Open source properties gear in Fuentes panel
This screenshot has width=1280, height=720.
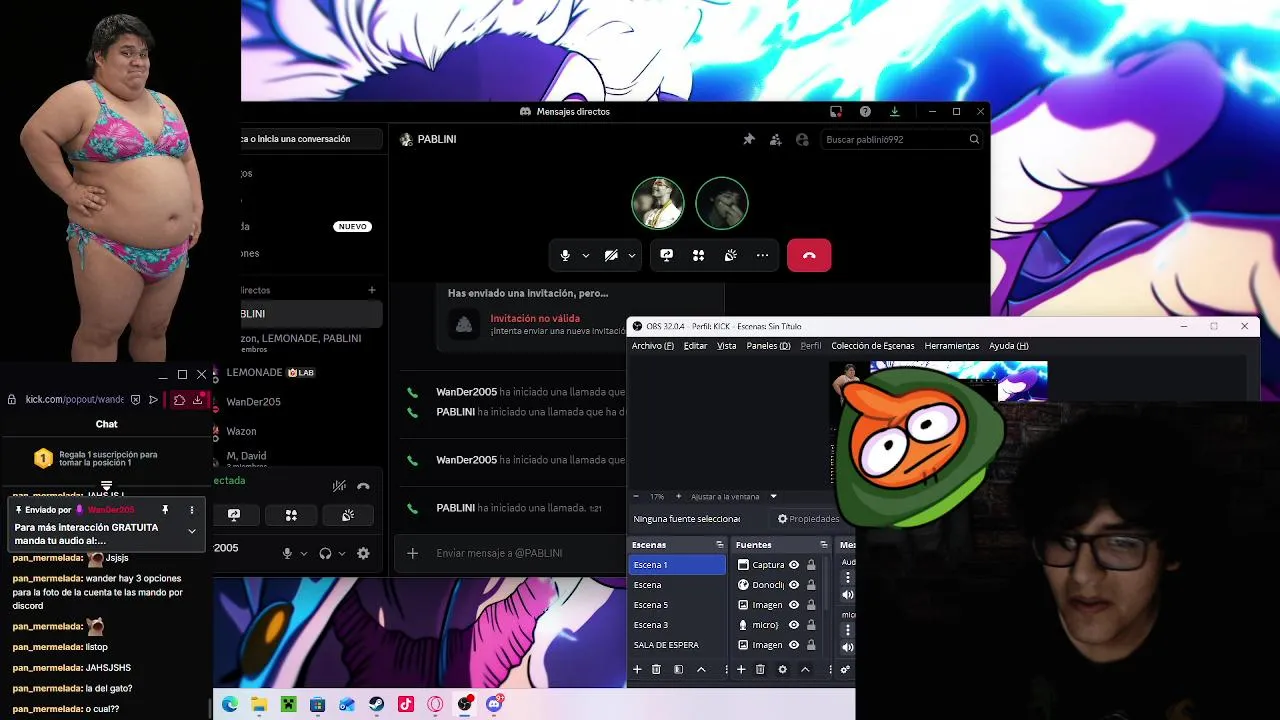tap(783, 670)
